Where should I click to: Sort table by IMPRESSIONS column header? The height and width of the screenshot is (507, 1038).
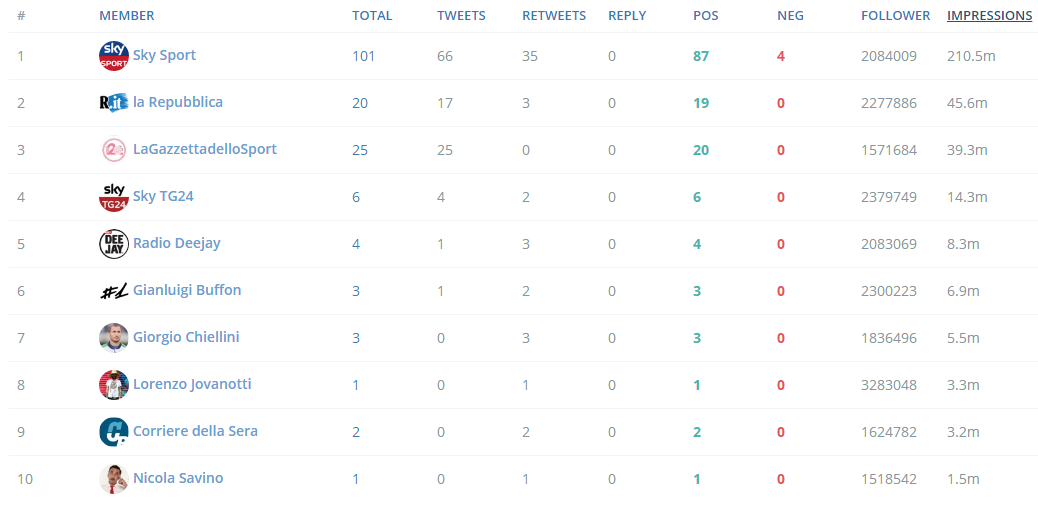(x=989, y=15)
